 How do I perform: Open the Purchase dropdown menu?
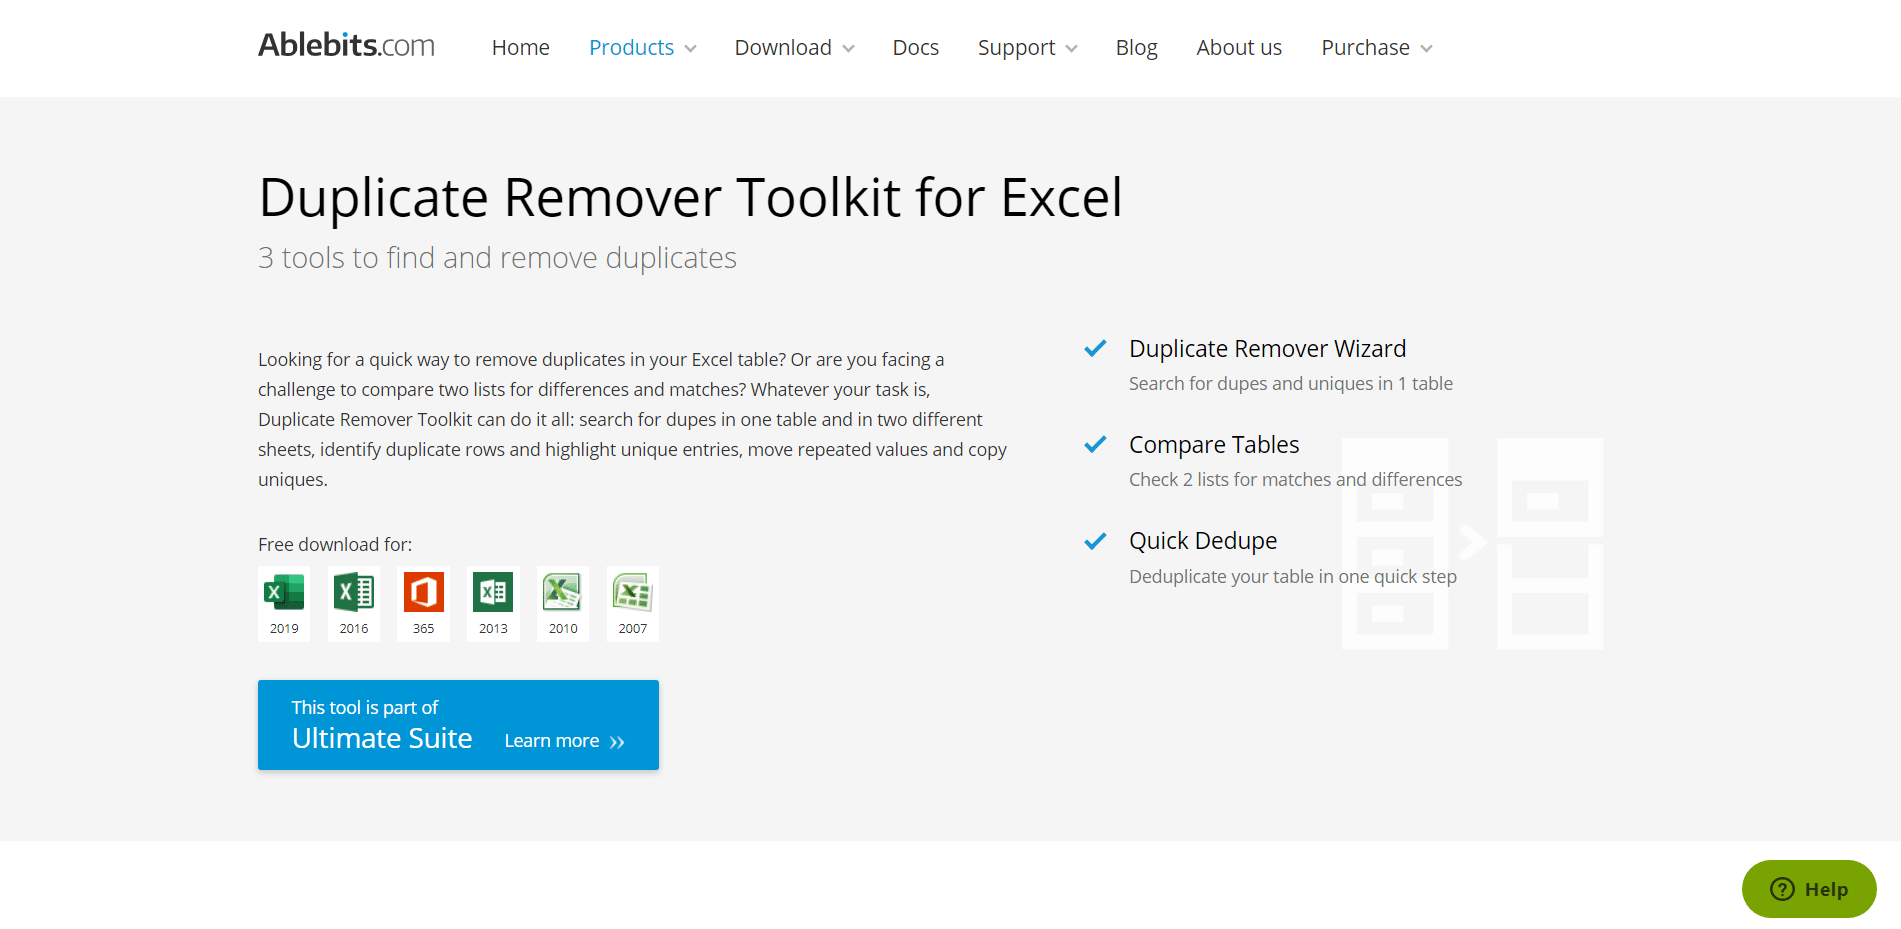click(1374, 47)
